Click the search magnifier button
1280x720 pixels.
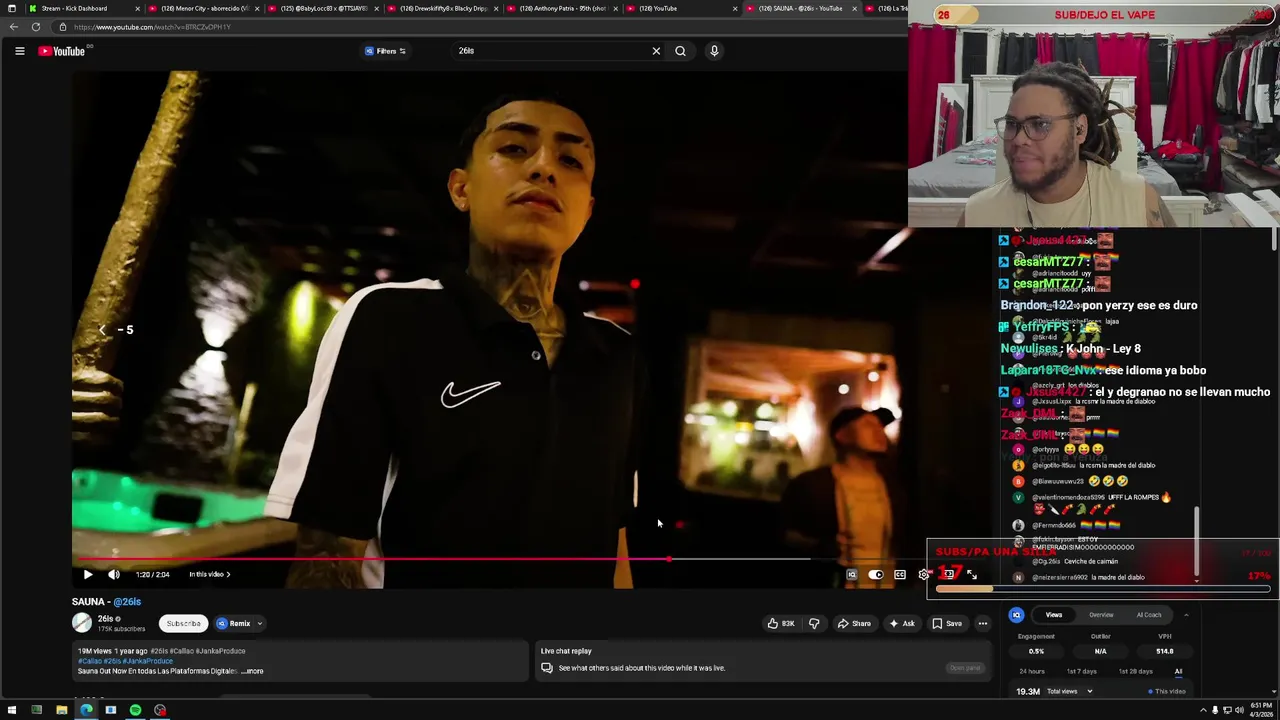click(680, 51)
